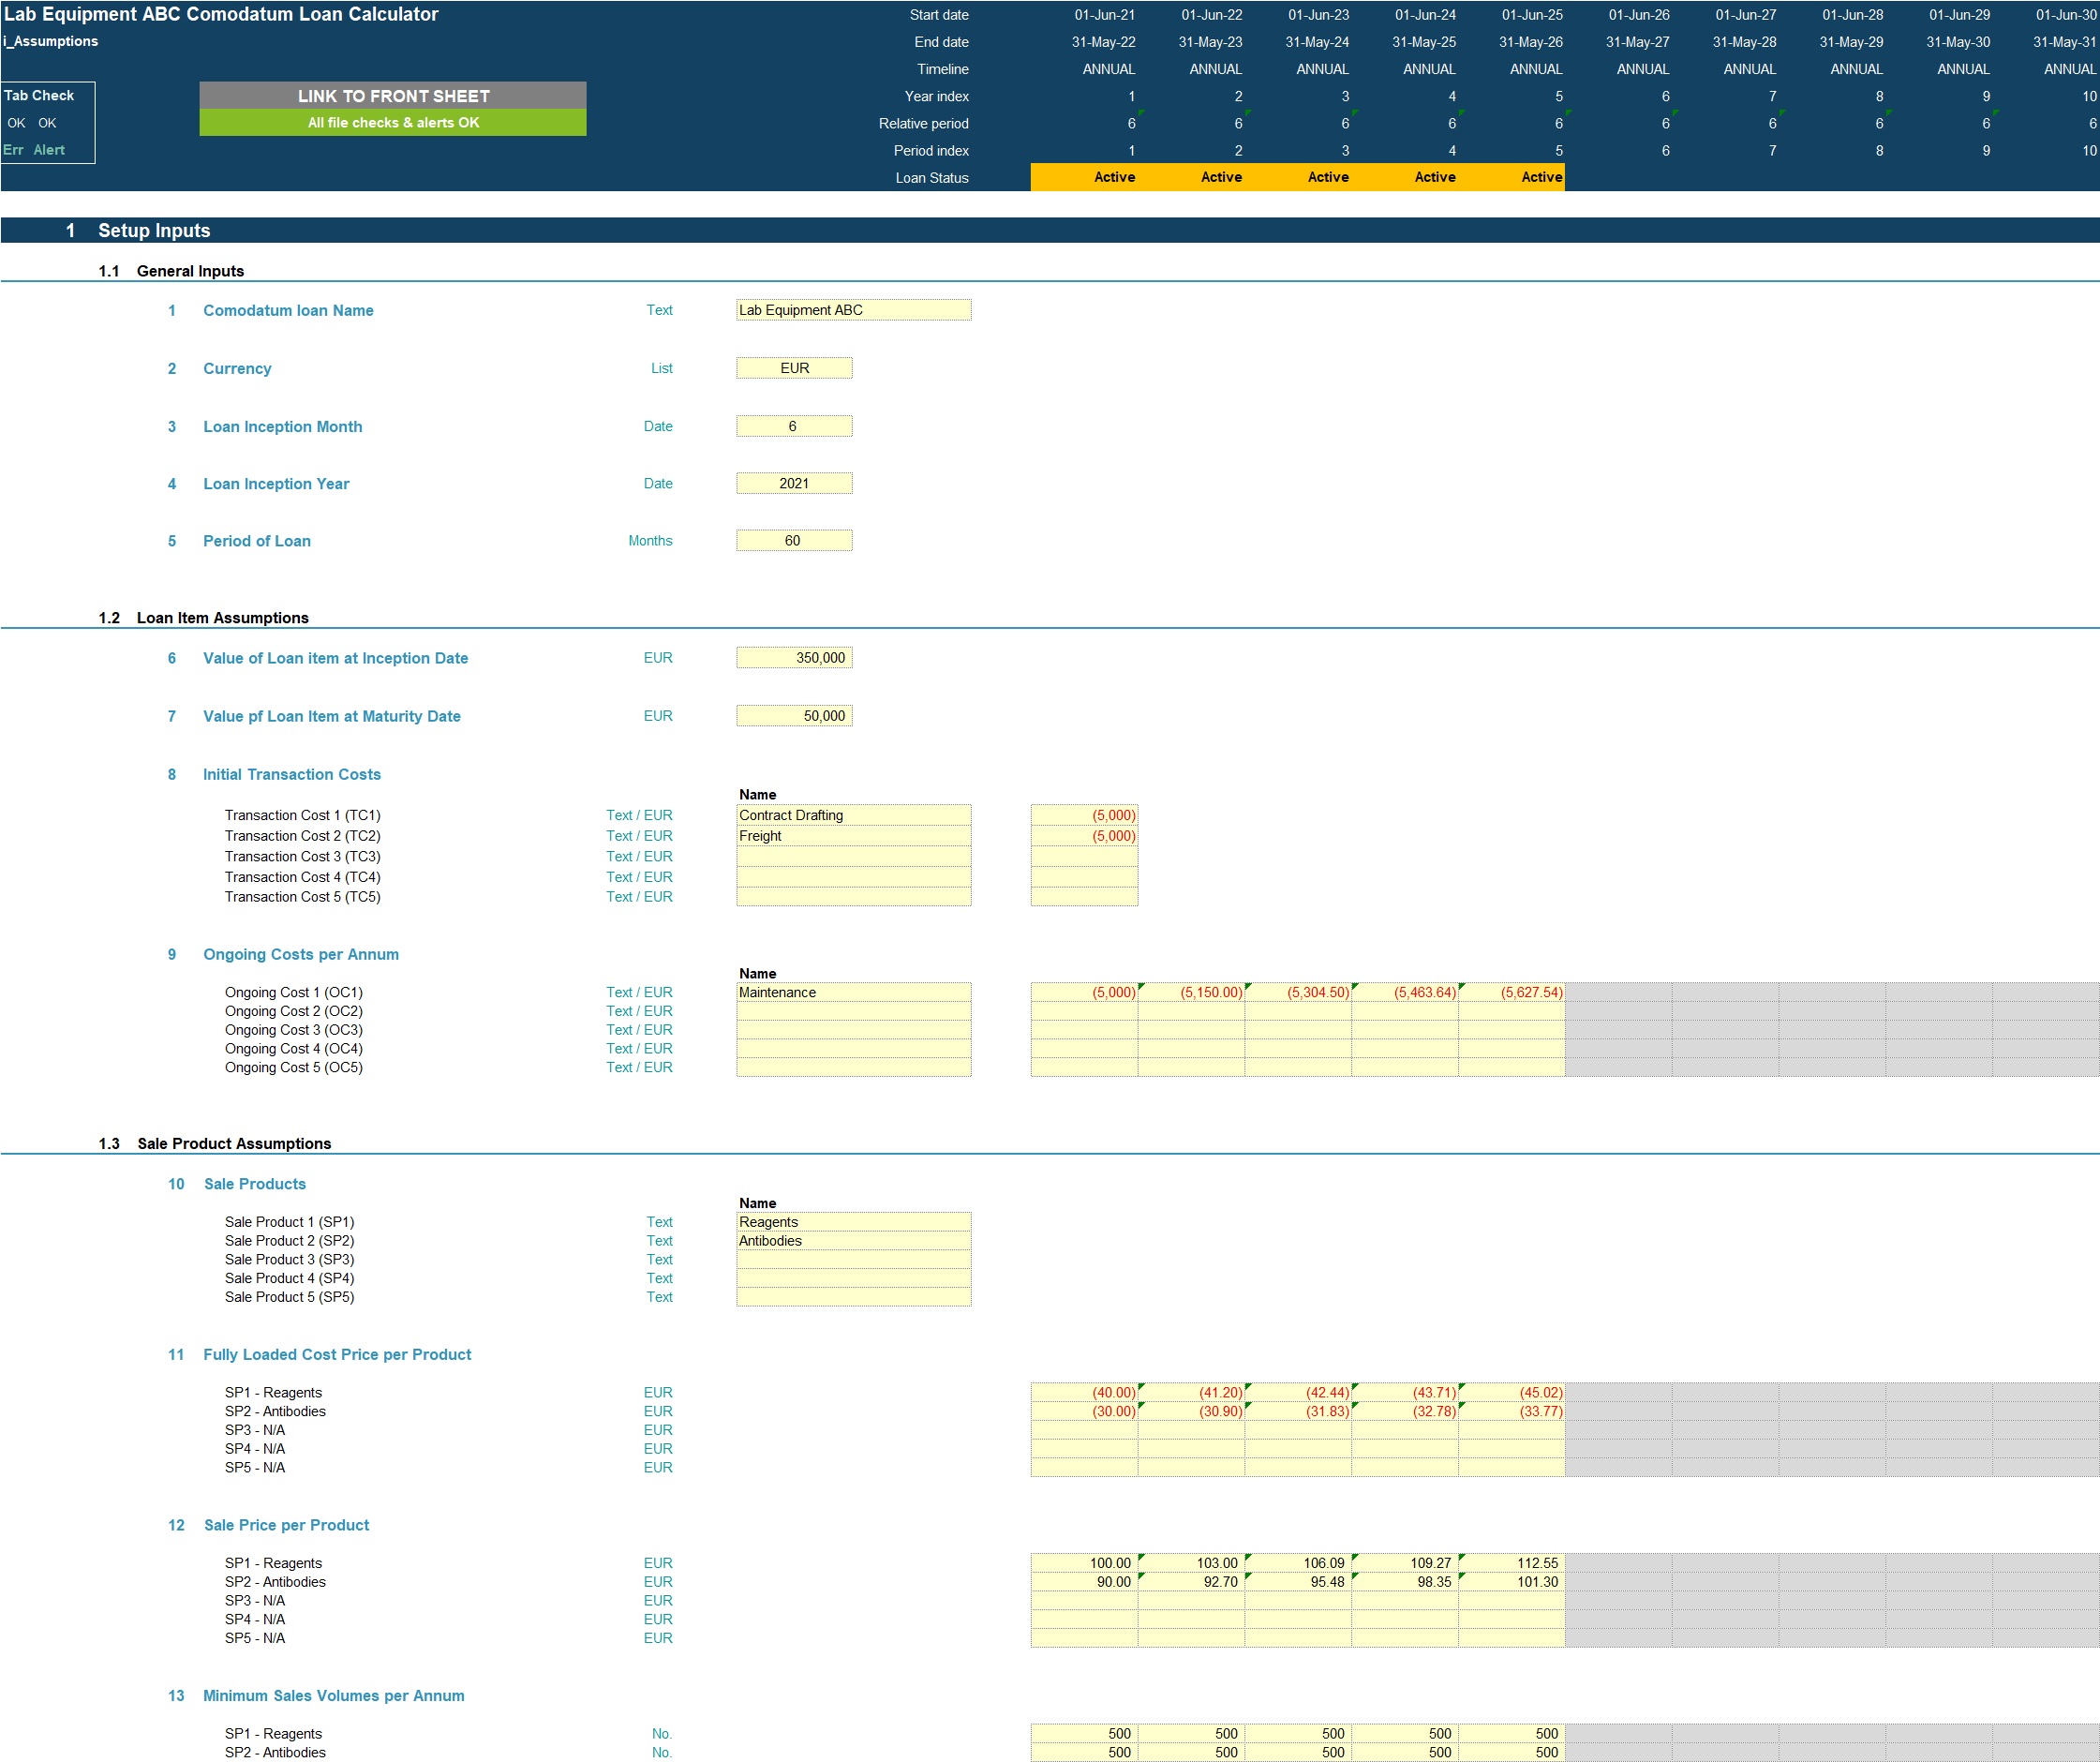Select Value of Loan item cell 350,000
The width and height of the screenshot is (2100, 1762).
click(x=794, y=658)
